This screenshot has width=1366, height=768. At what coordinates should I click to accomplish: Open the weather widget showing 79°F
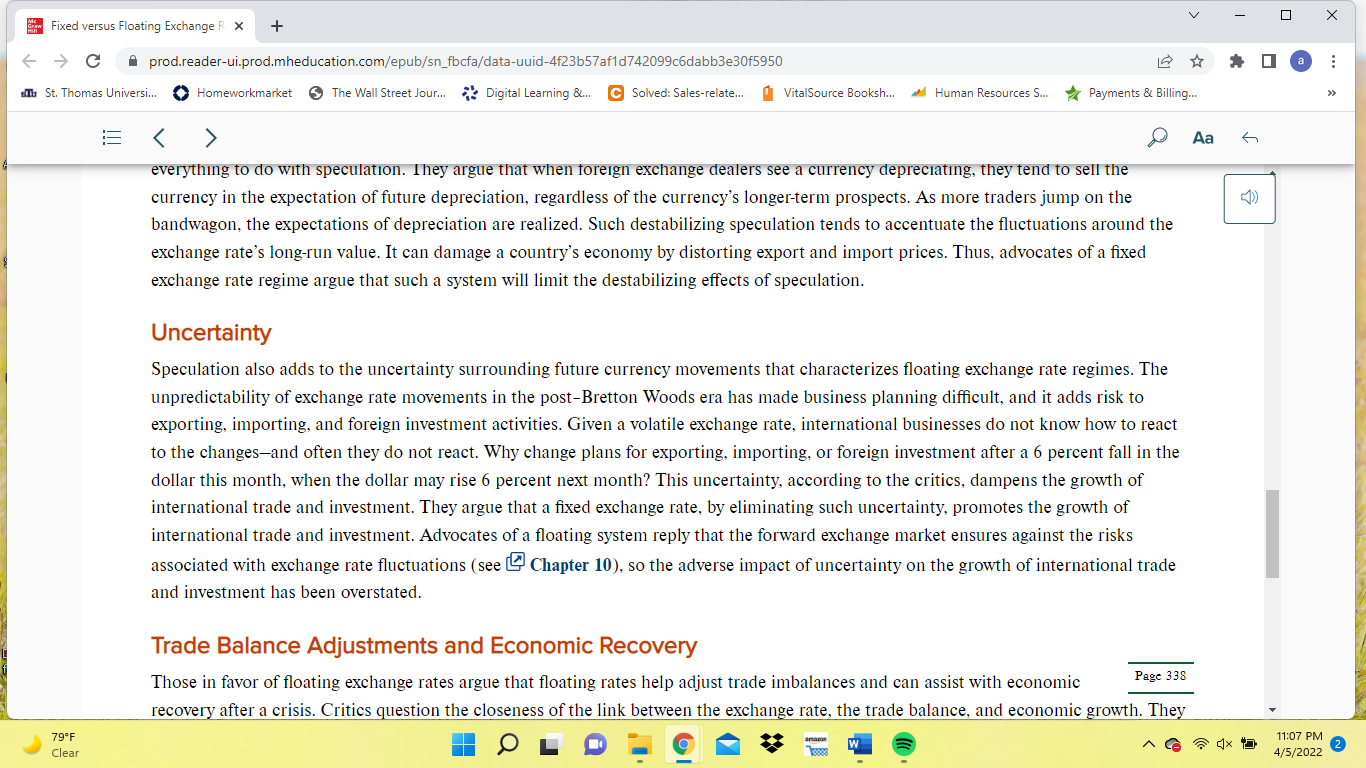(x=52, y=744)
